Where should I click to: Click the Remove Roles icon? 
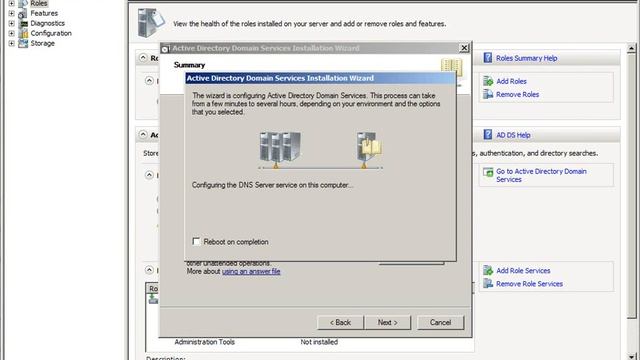(x=488, y=94)
